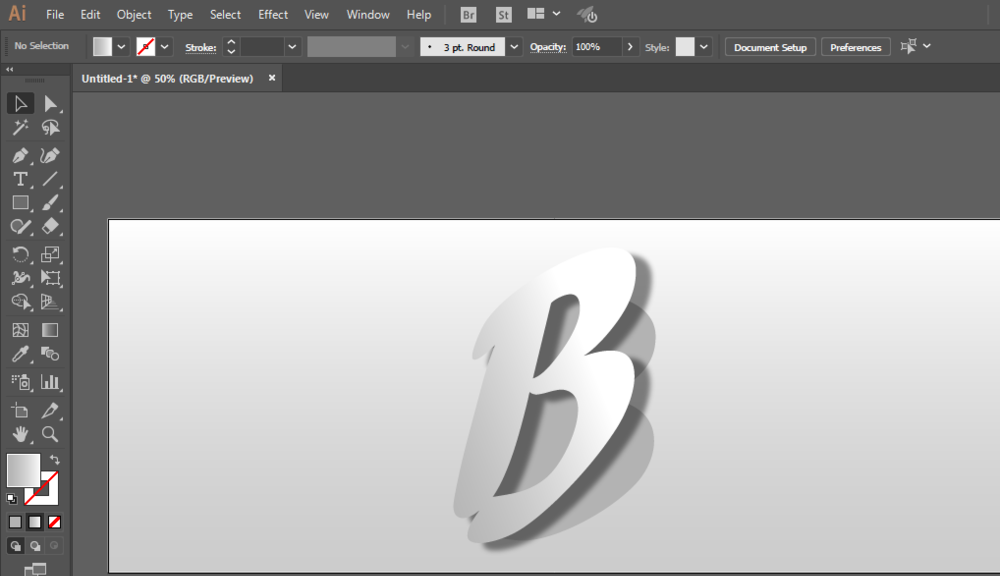Select the Line Segment tool
The image size is (1000, 576).
(x=50, y=179)
